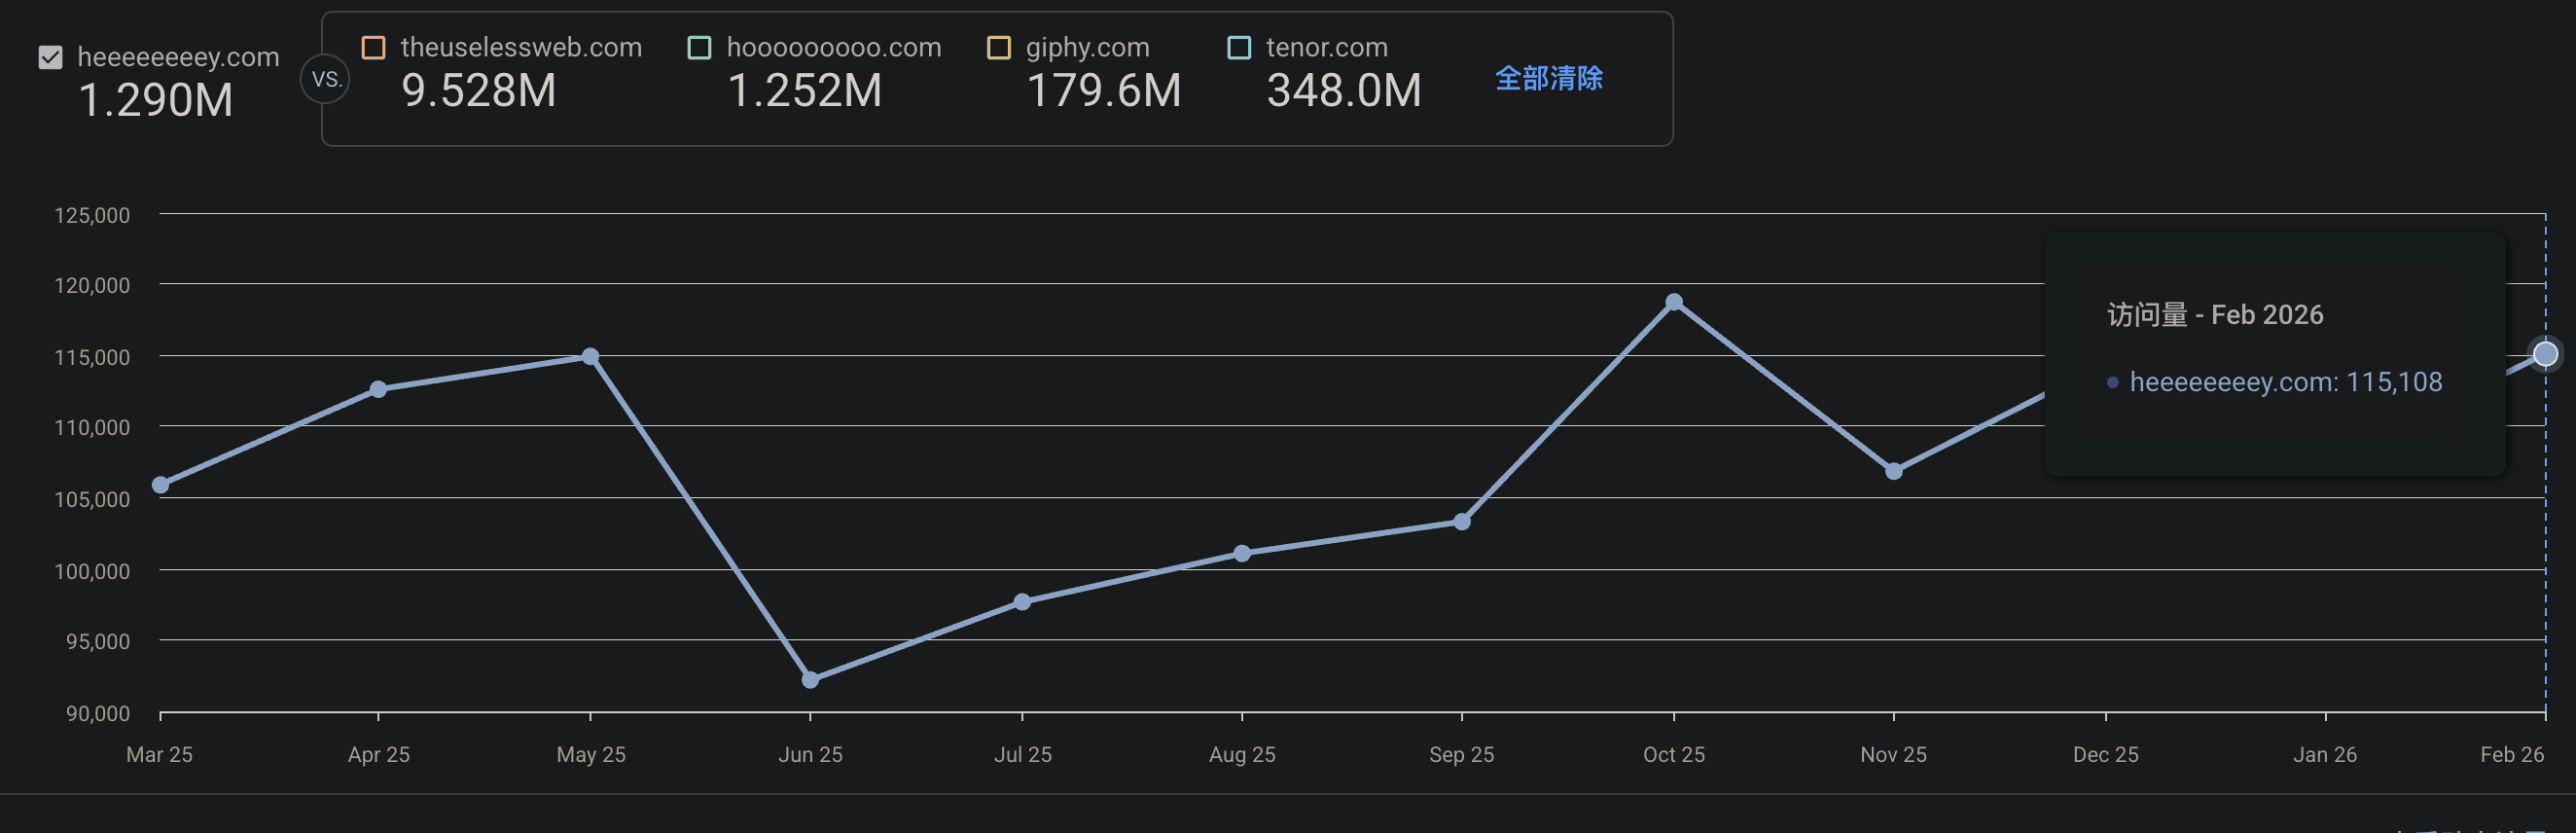This screenshot has width=2576, height=833.
Task: Click heeeeeeeey.com entry in the tooltip
Action: click(x=2284, y=382)
